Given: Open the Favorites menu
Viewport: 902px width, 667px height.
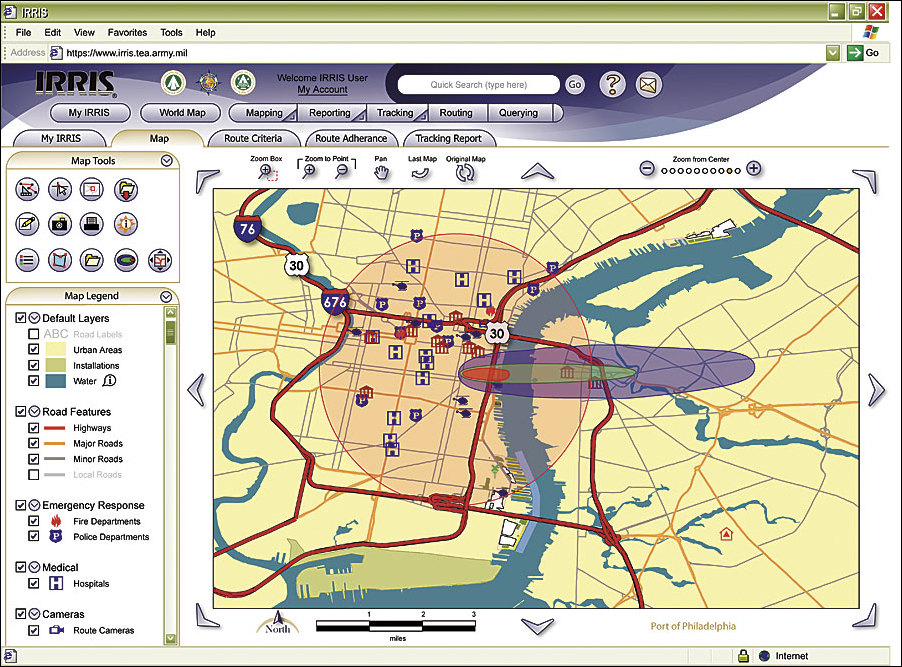Looking at the screenshot, I should coord(127,33).
